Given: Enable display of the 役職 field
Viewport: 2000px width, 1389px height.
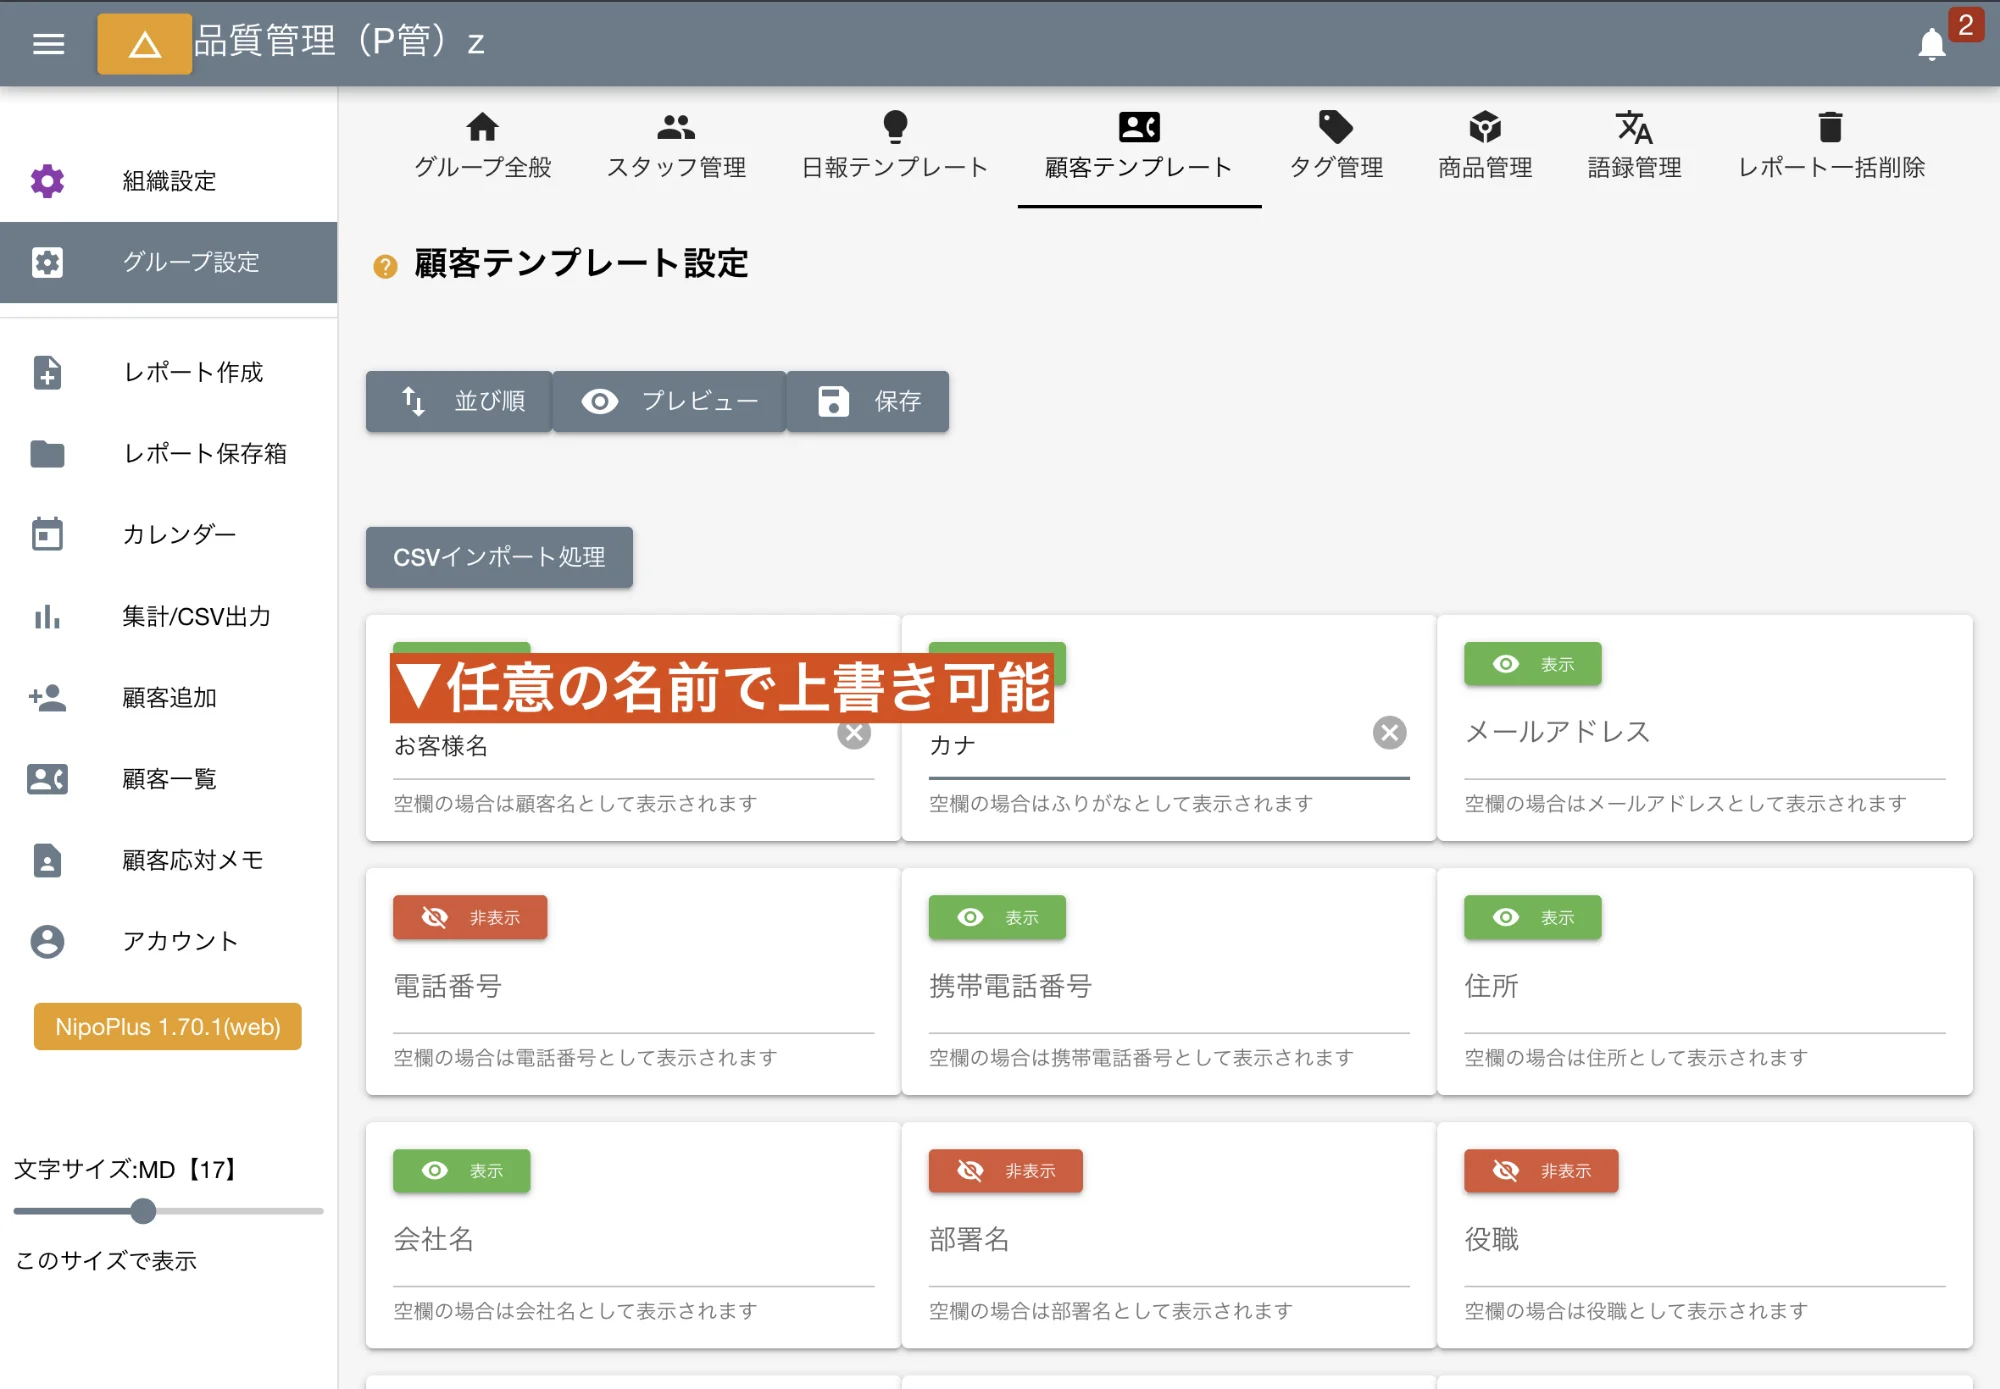Looking at the screenshot, I should [1540, 1171].
